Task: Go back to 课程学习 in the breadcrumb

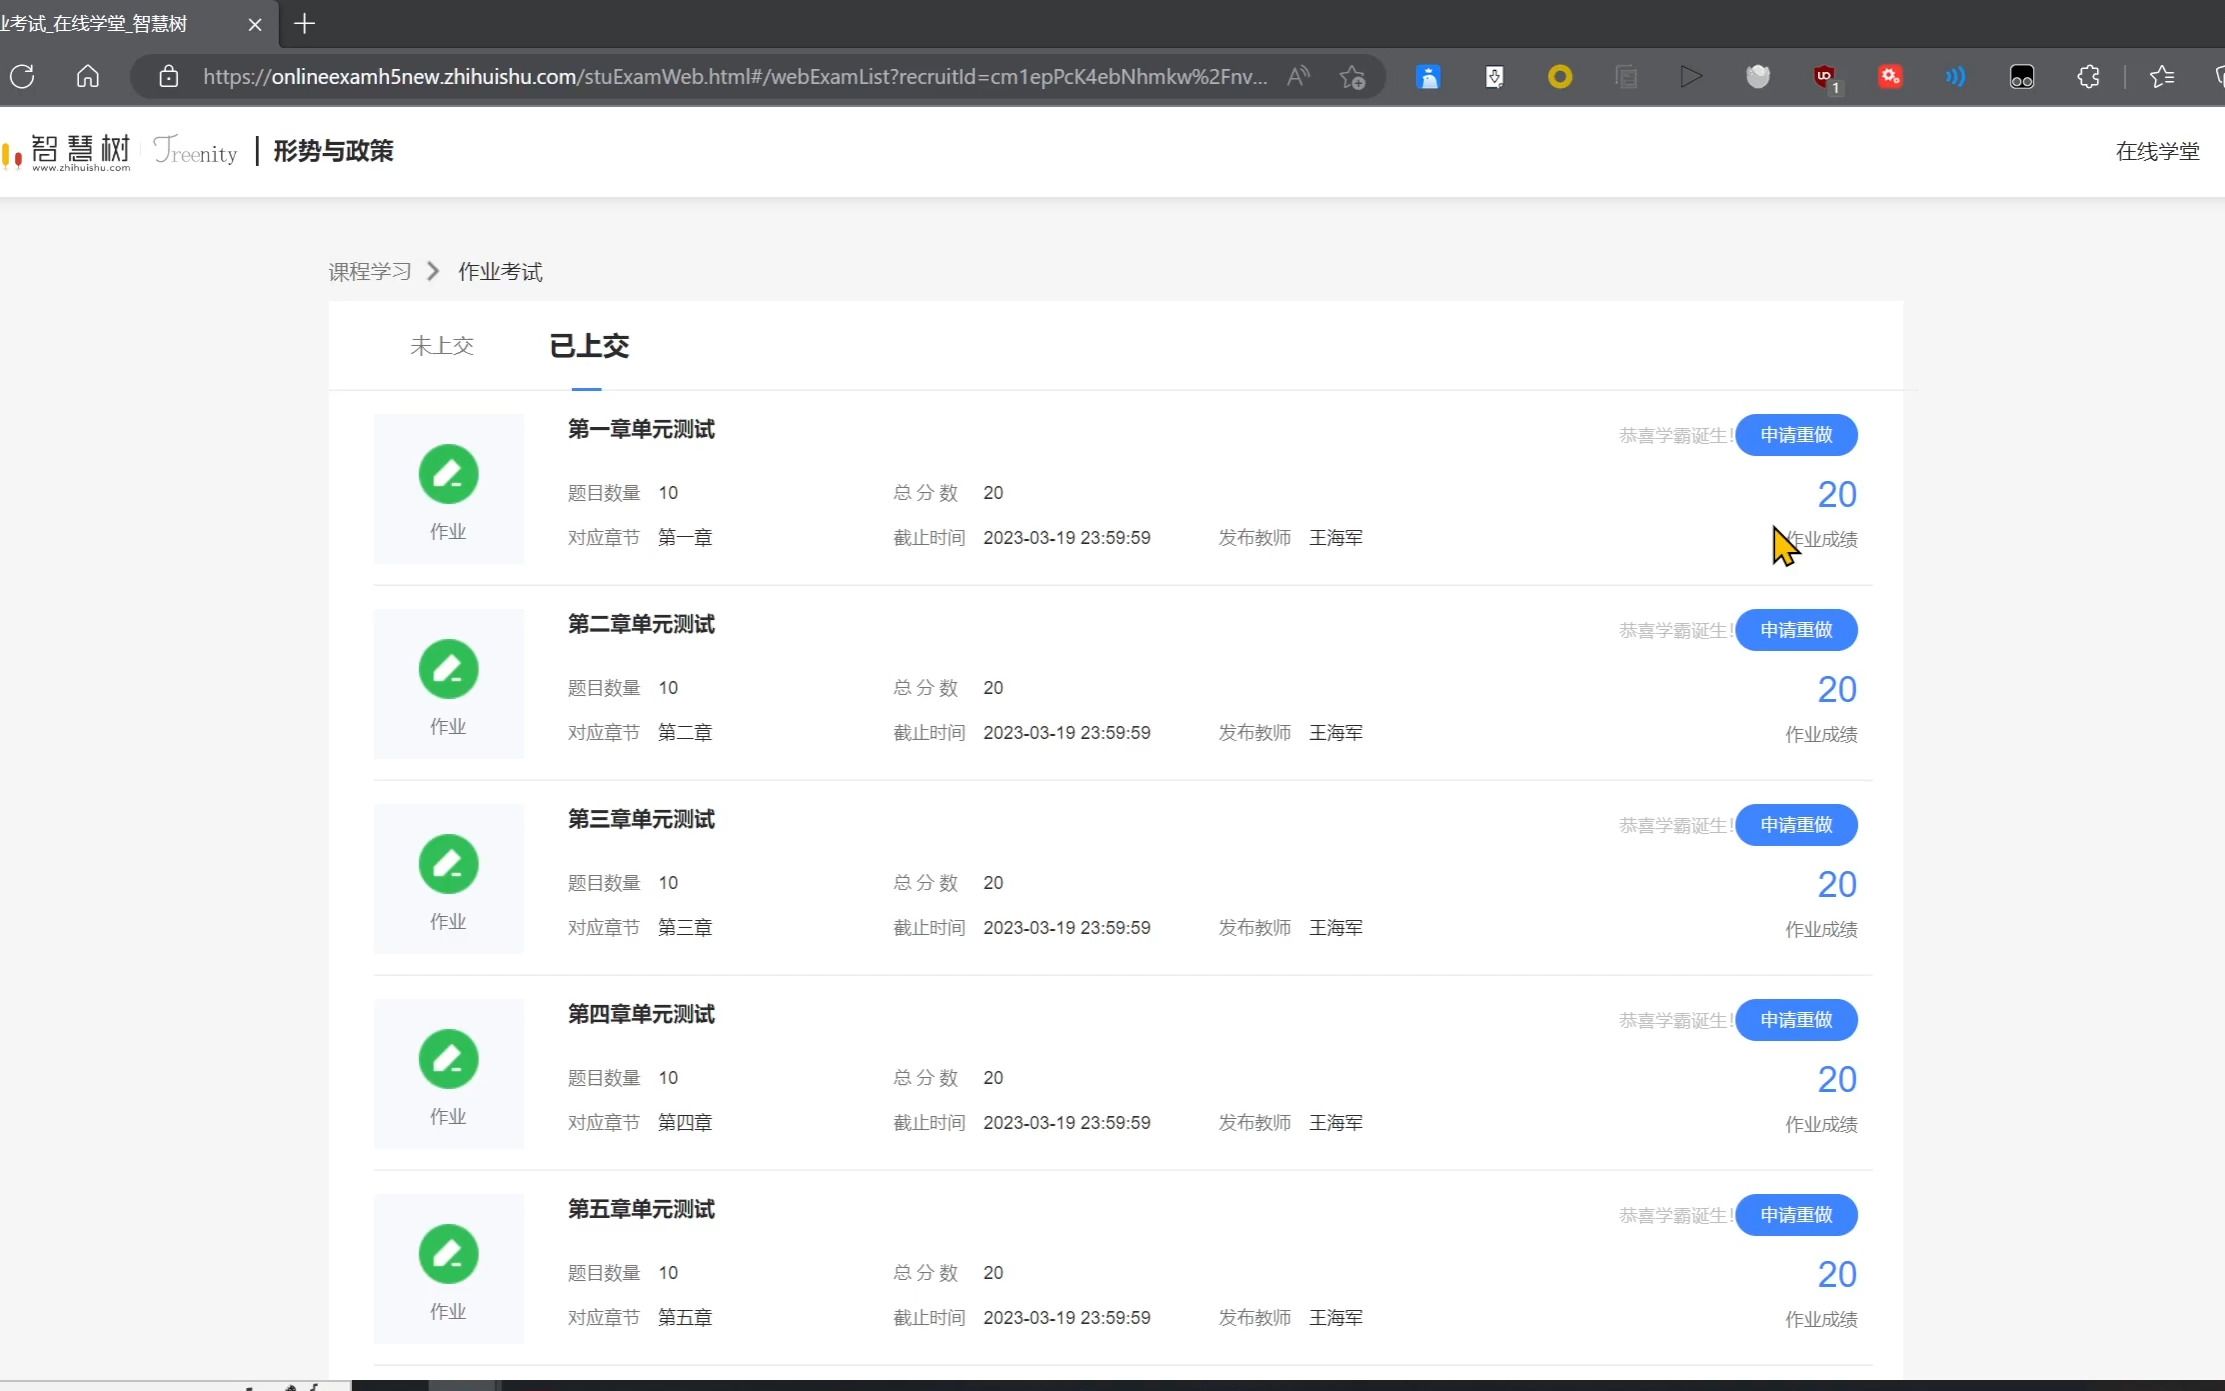Action: [370, 272]
